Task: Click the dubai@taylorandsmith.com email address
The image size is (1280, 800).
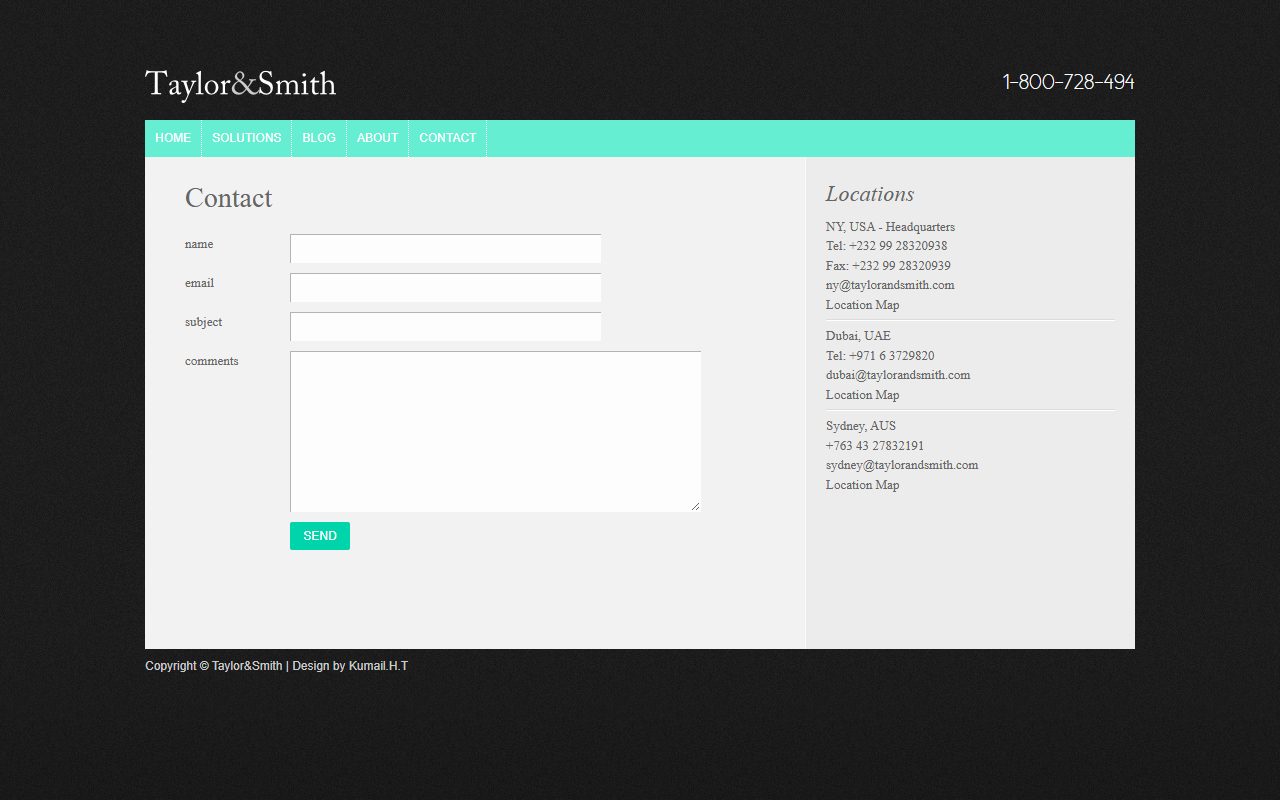Action: (898, 375)
